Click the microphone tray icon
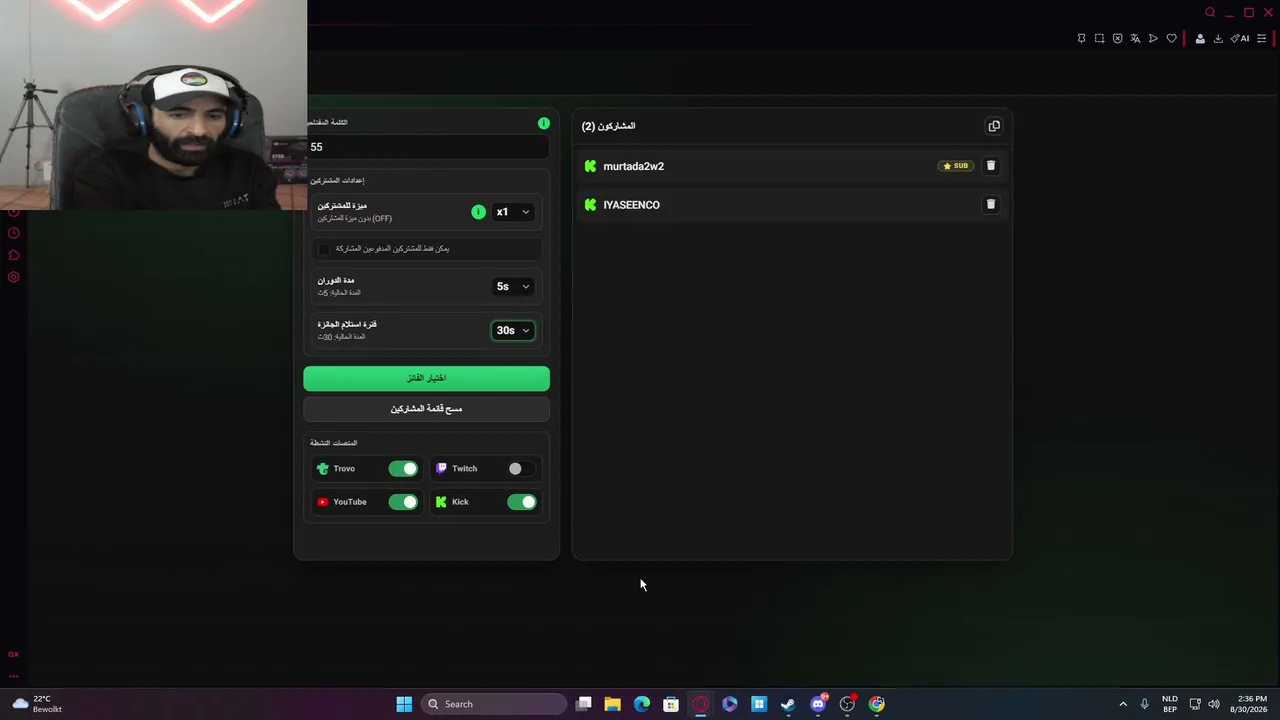The width and height of the screenshot is (1280, 720). [1144, 704]
